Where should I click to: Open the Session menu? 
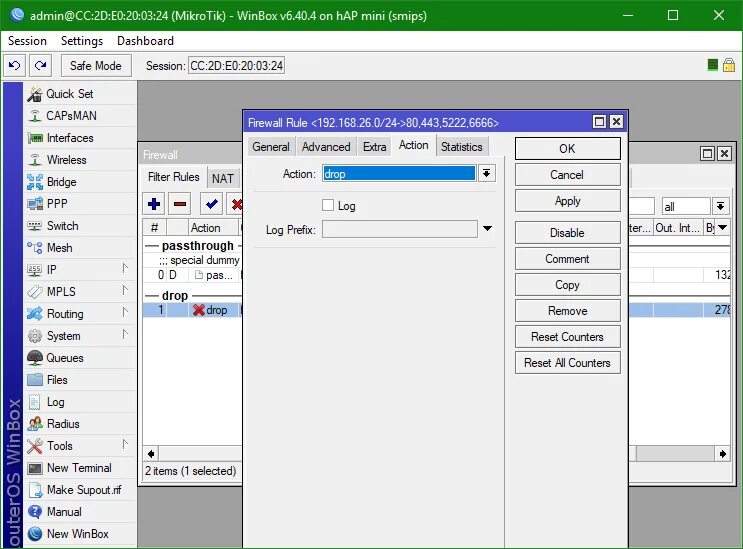coord(27,41)
